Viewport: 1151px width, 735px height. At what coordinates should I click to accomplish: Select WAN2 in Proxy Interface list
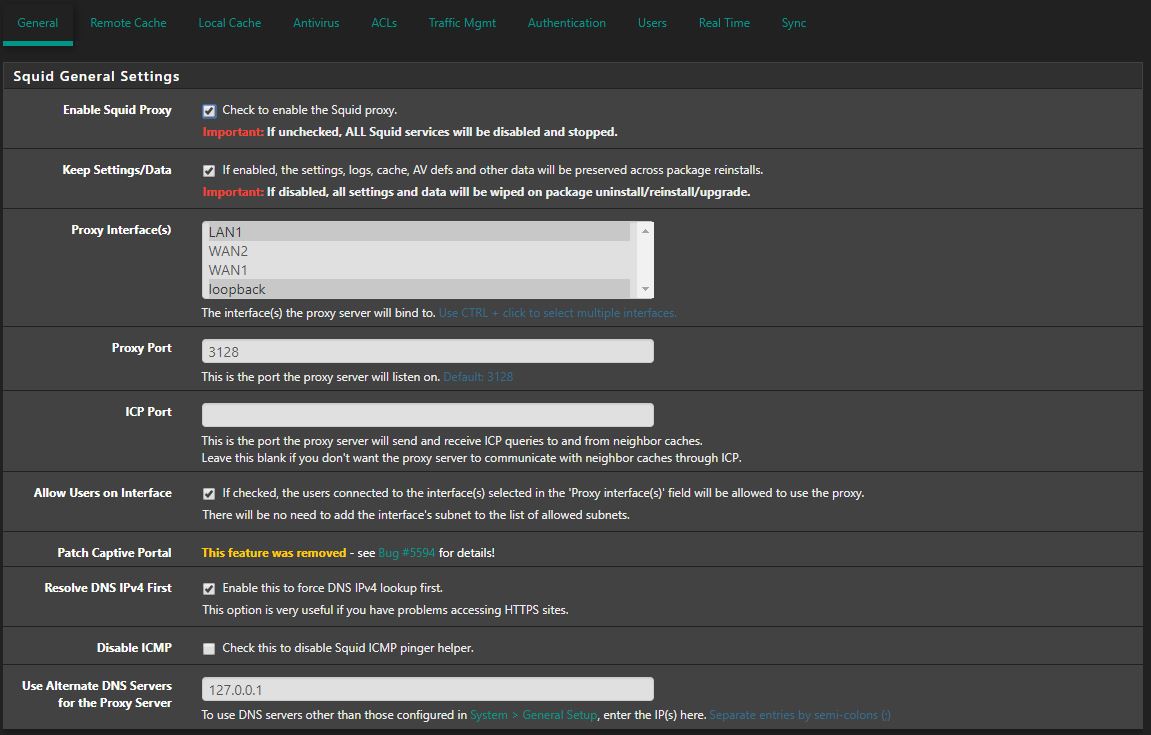tap(418, 251)
